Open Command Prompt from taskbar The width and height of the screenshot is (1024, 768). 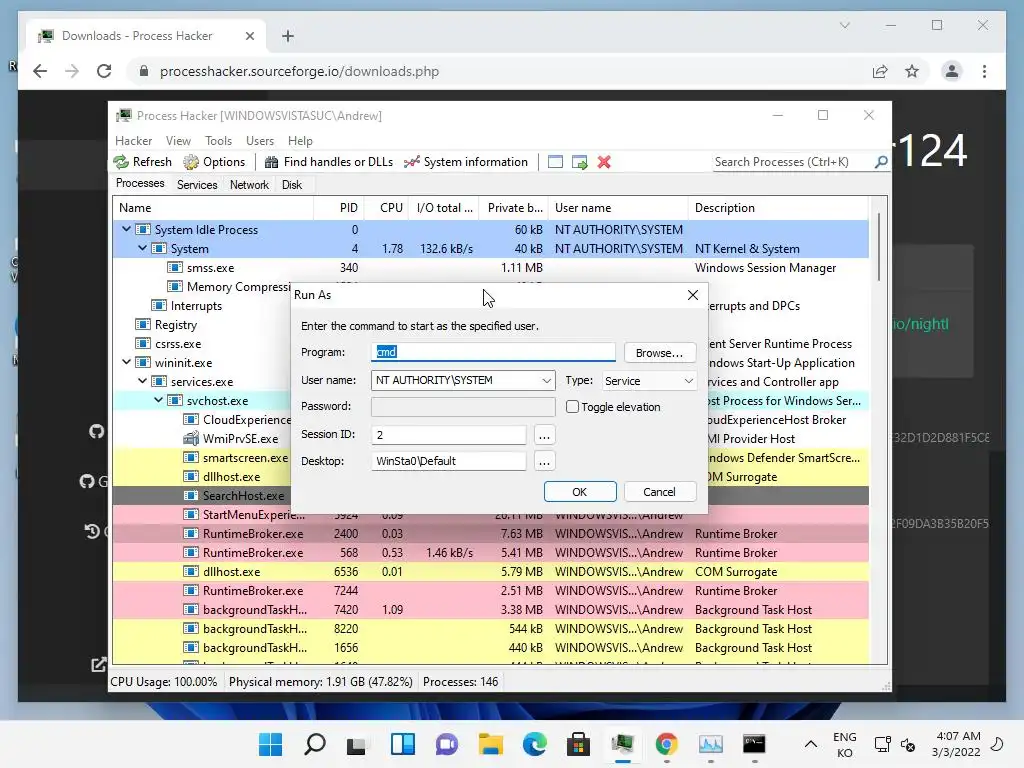point(754,744)
